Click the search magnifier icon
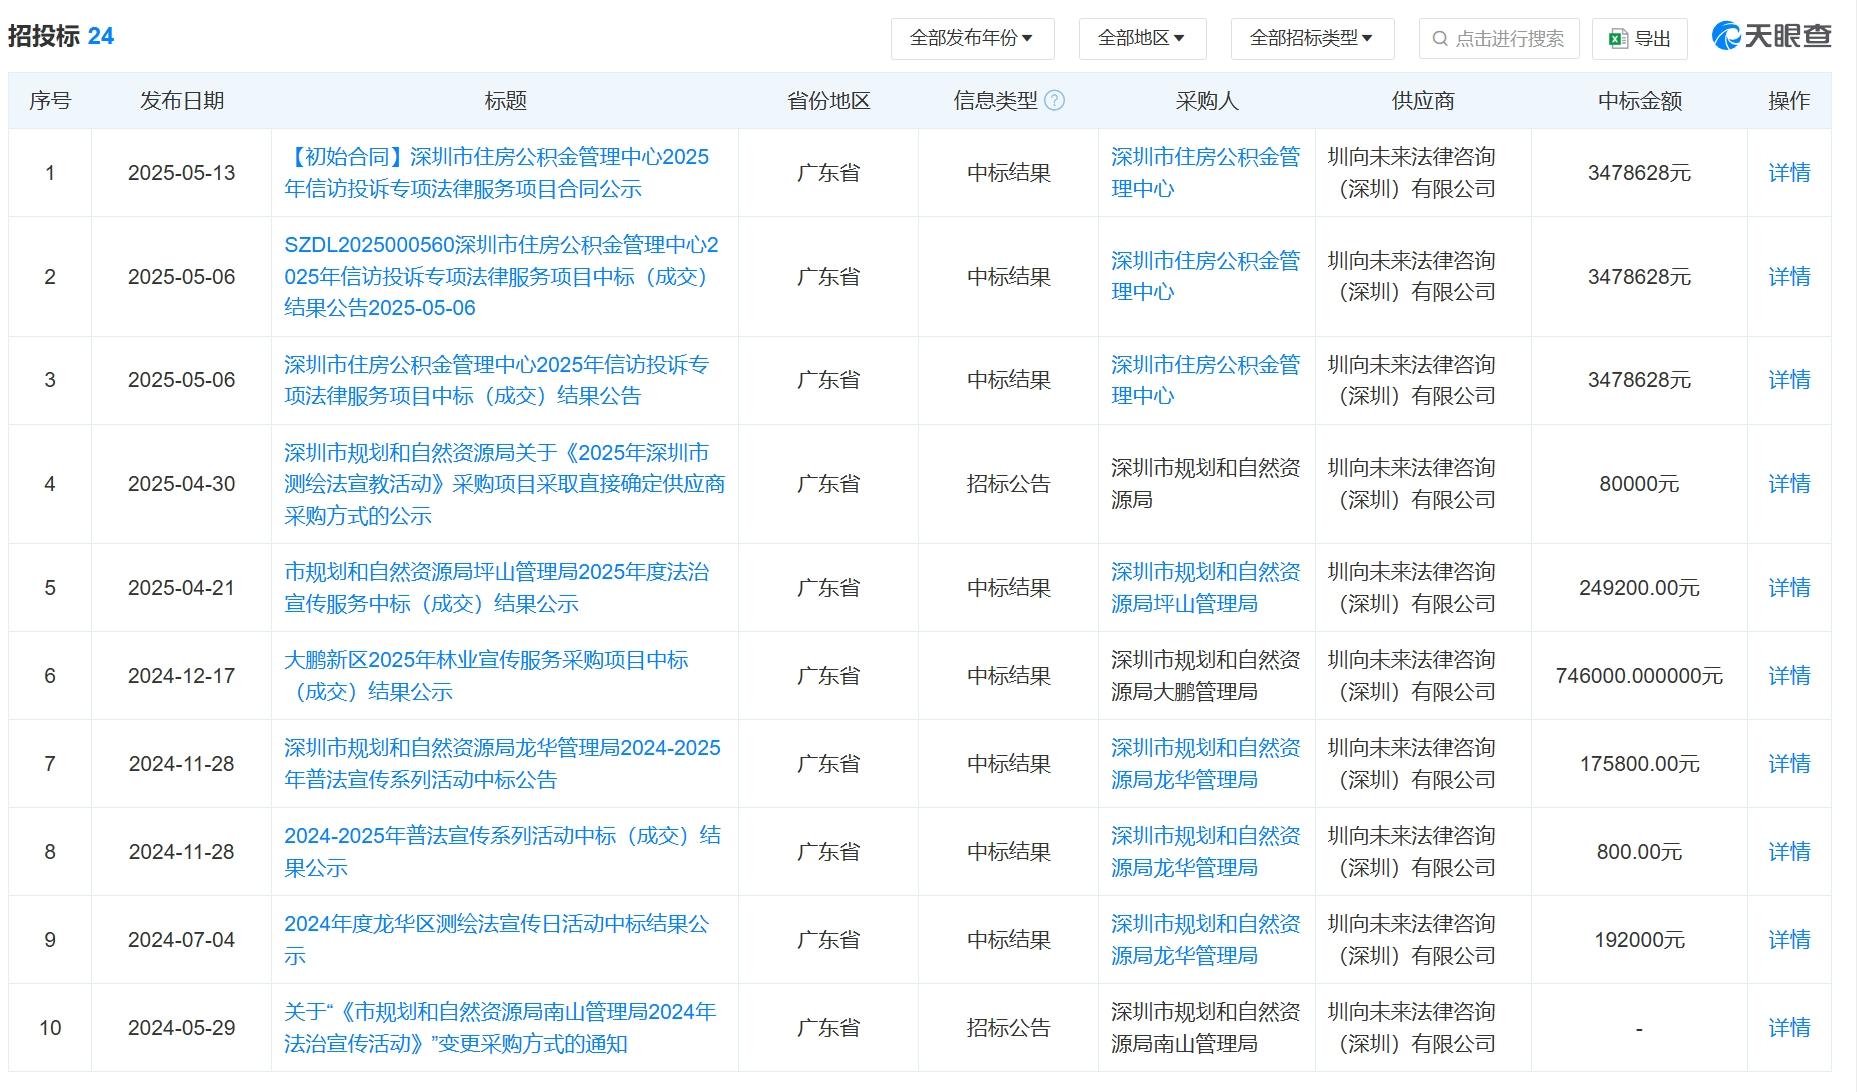The image size is (1857, 1092). tap(1439, 39)
